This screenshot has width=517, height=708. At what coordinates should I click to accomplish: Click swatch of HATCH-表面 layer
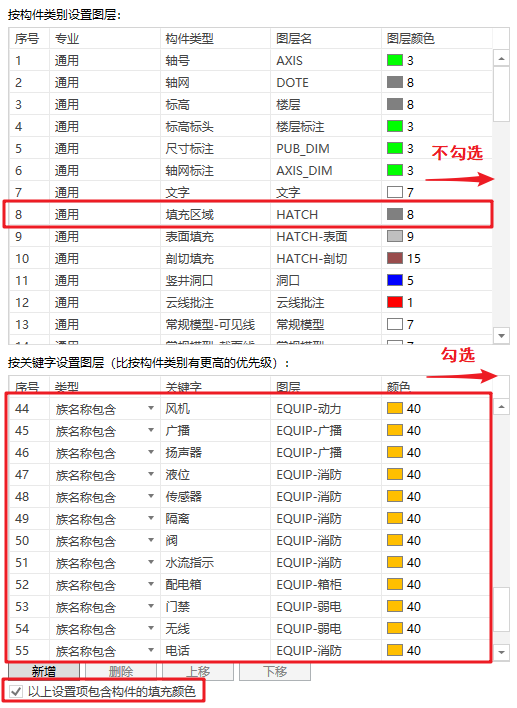(x=395, y=236)
